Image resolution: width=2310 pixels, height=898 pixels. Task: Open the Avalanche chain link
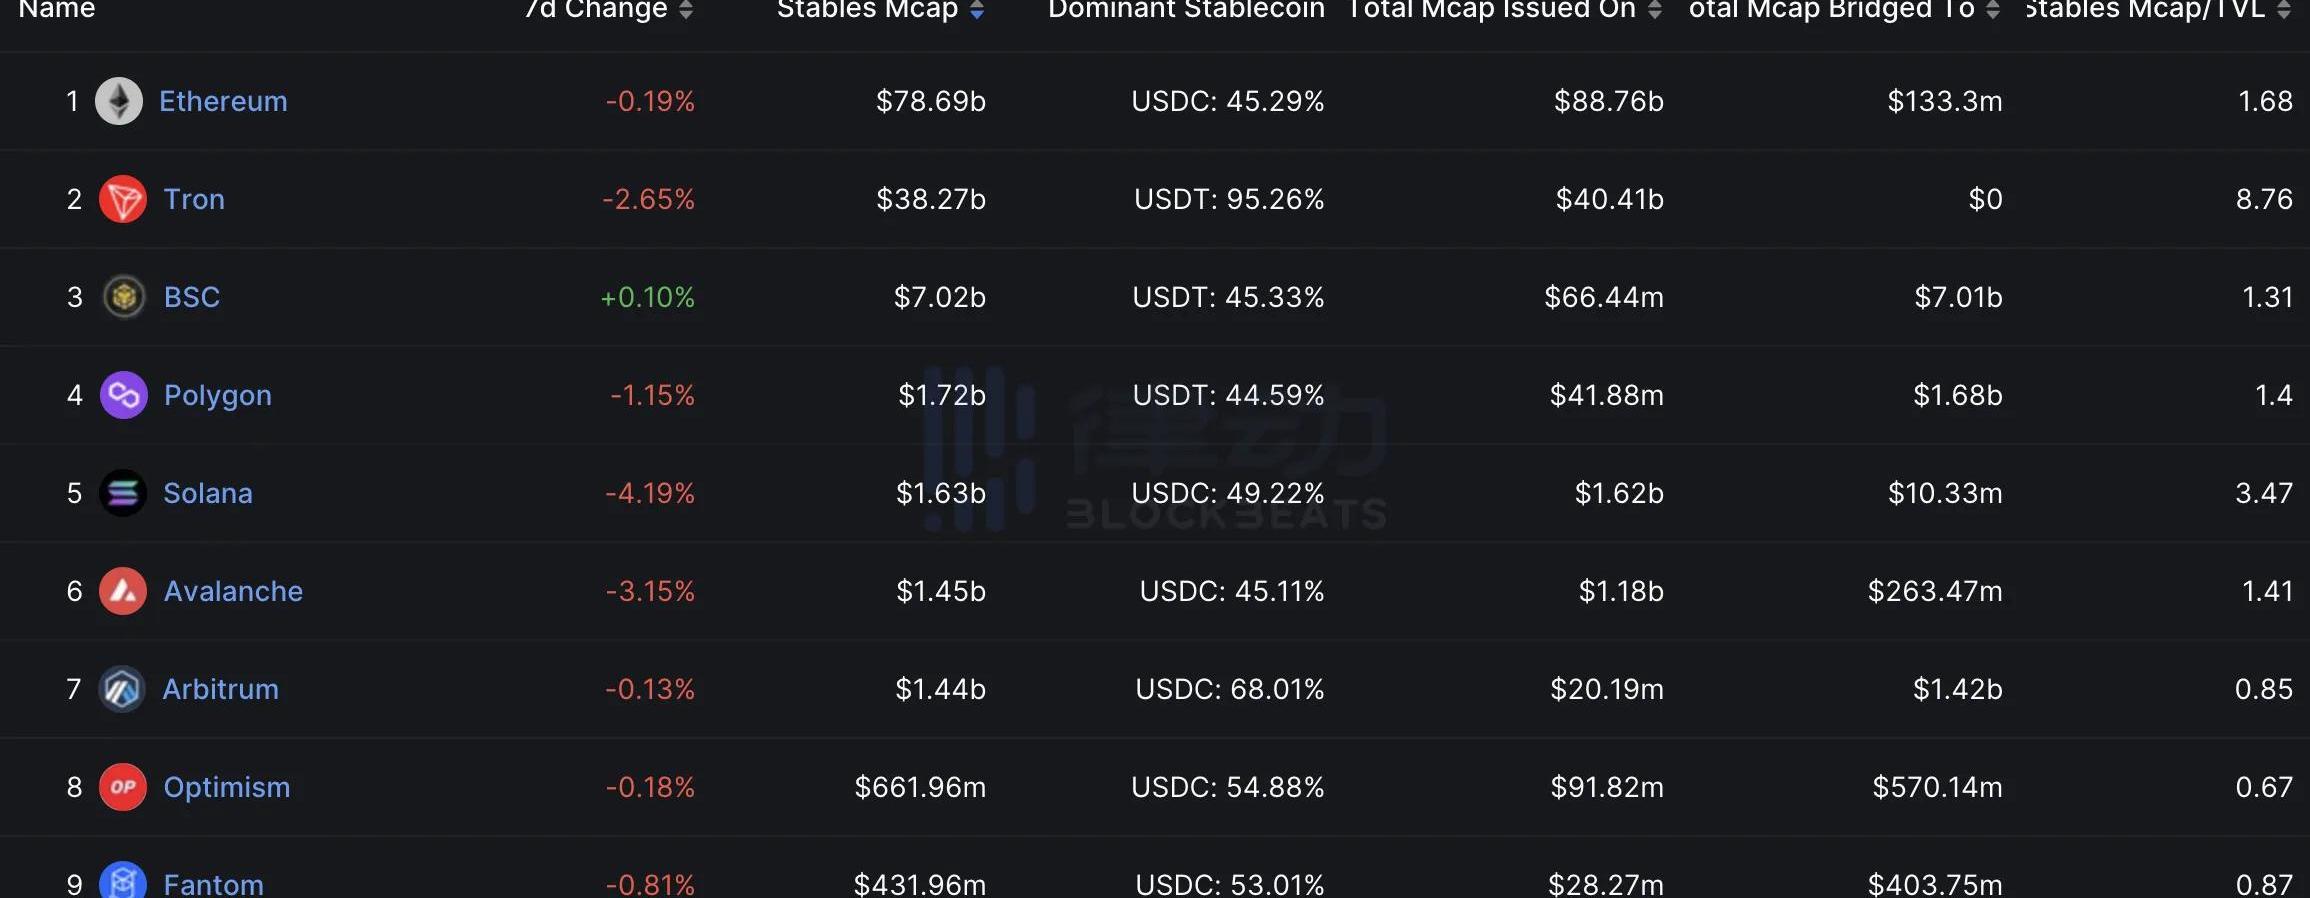[233, 591]
